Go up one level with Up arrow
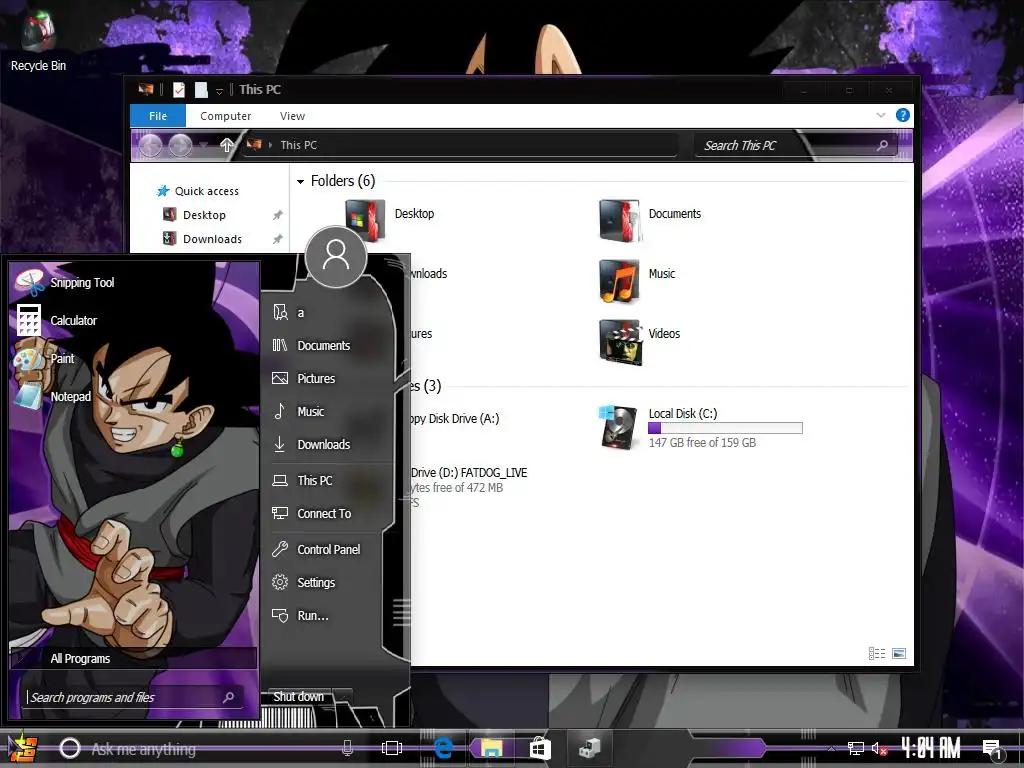The height and width of the screenshot is (768, 1024). [x=227, y=144]
